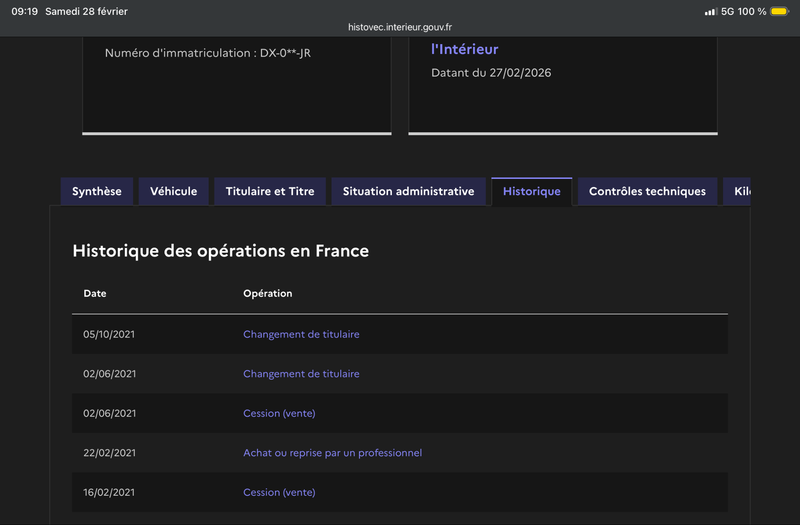800x525 pixels.
Task: Open Achat ou reprise par un professionnel
Action: point(332,453)
